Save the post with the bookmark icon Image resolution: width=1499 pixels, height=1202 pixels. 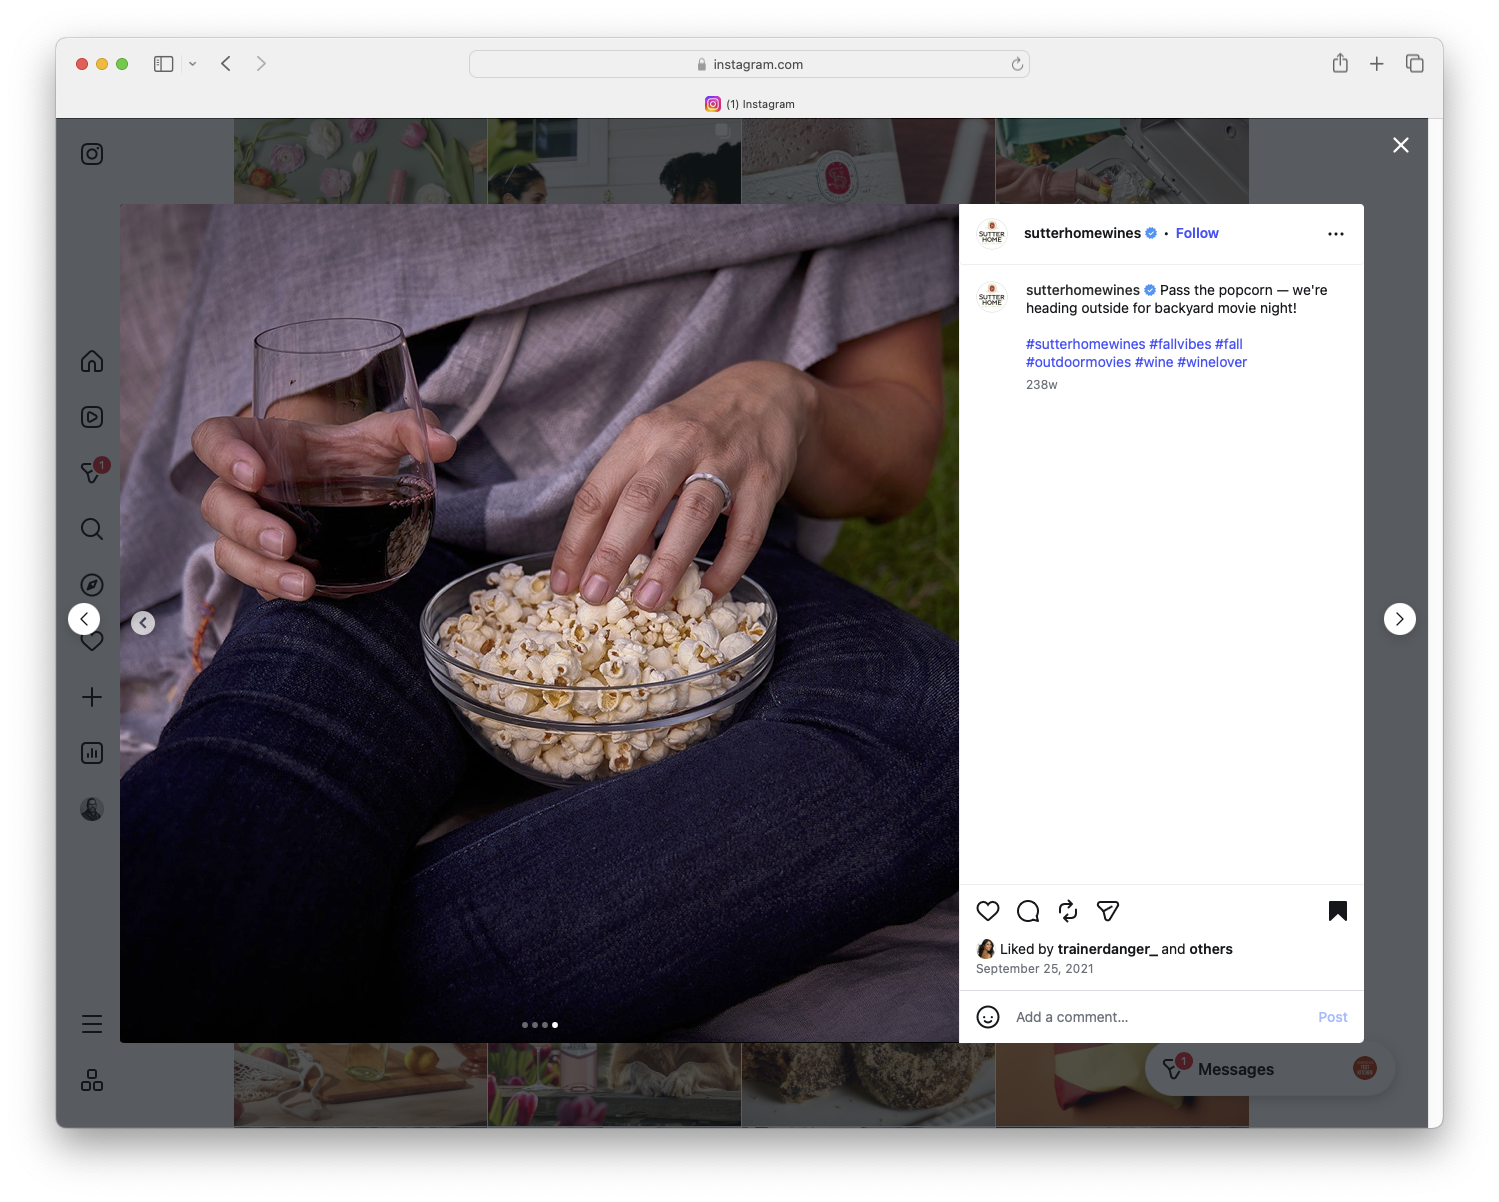tap(1338, 911)
